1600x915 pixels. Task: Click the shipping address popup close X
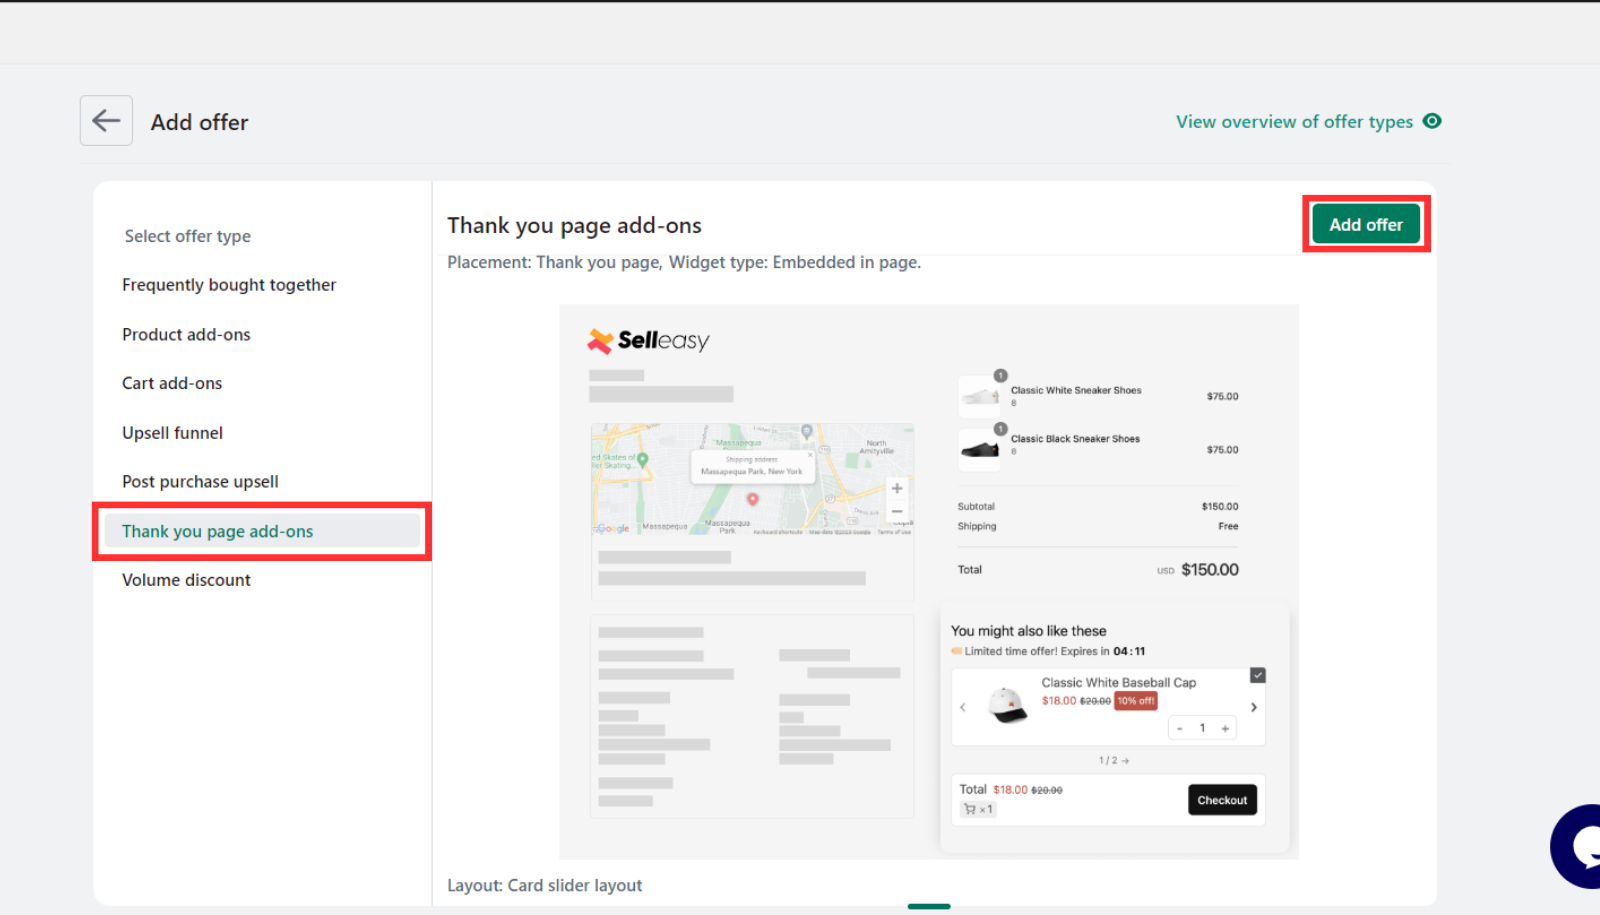810,455
